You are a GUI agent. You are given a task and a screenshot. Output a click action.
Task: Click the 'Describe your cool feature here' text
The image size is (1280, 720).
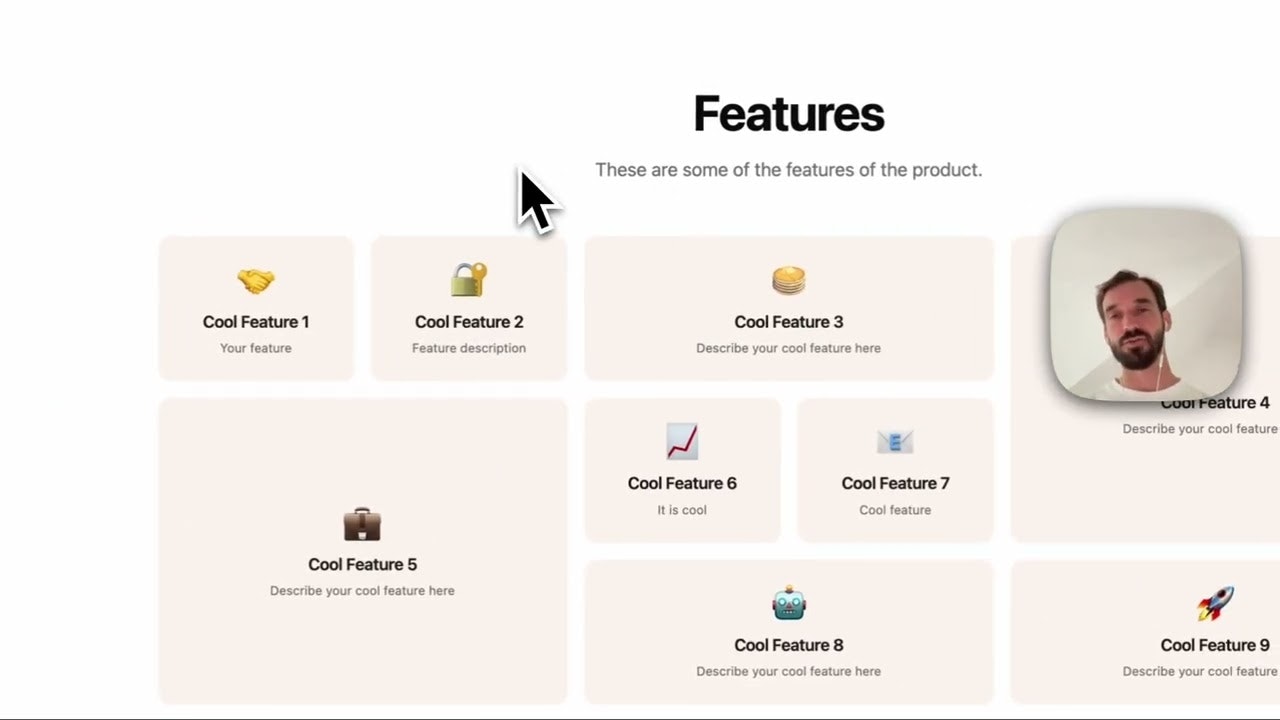click(x=788, y=348)
